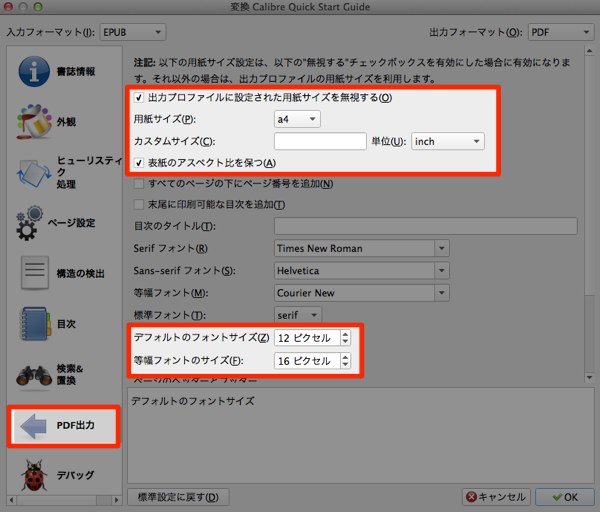Switch to the デバッグ section

click(x=75, y=475)
